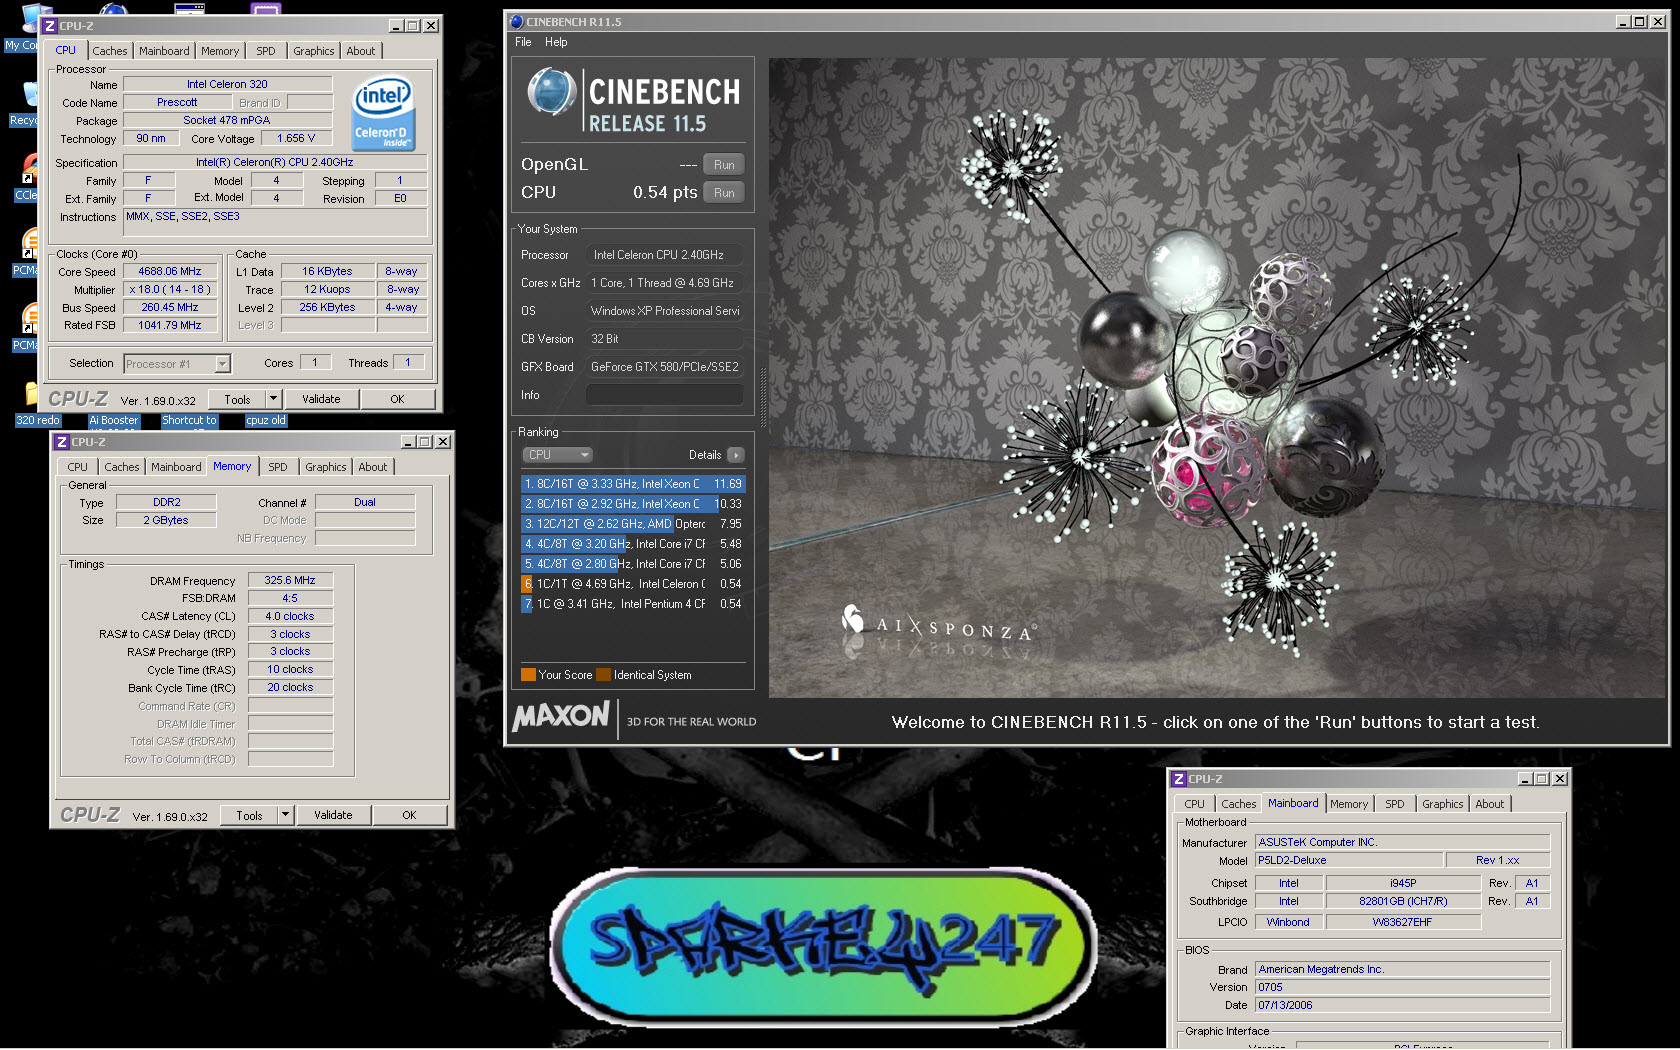Click the CPU-Z title icon in Memory window

click(62, 442)
